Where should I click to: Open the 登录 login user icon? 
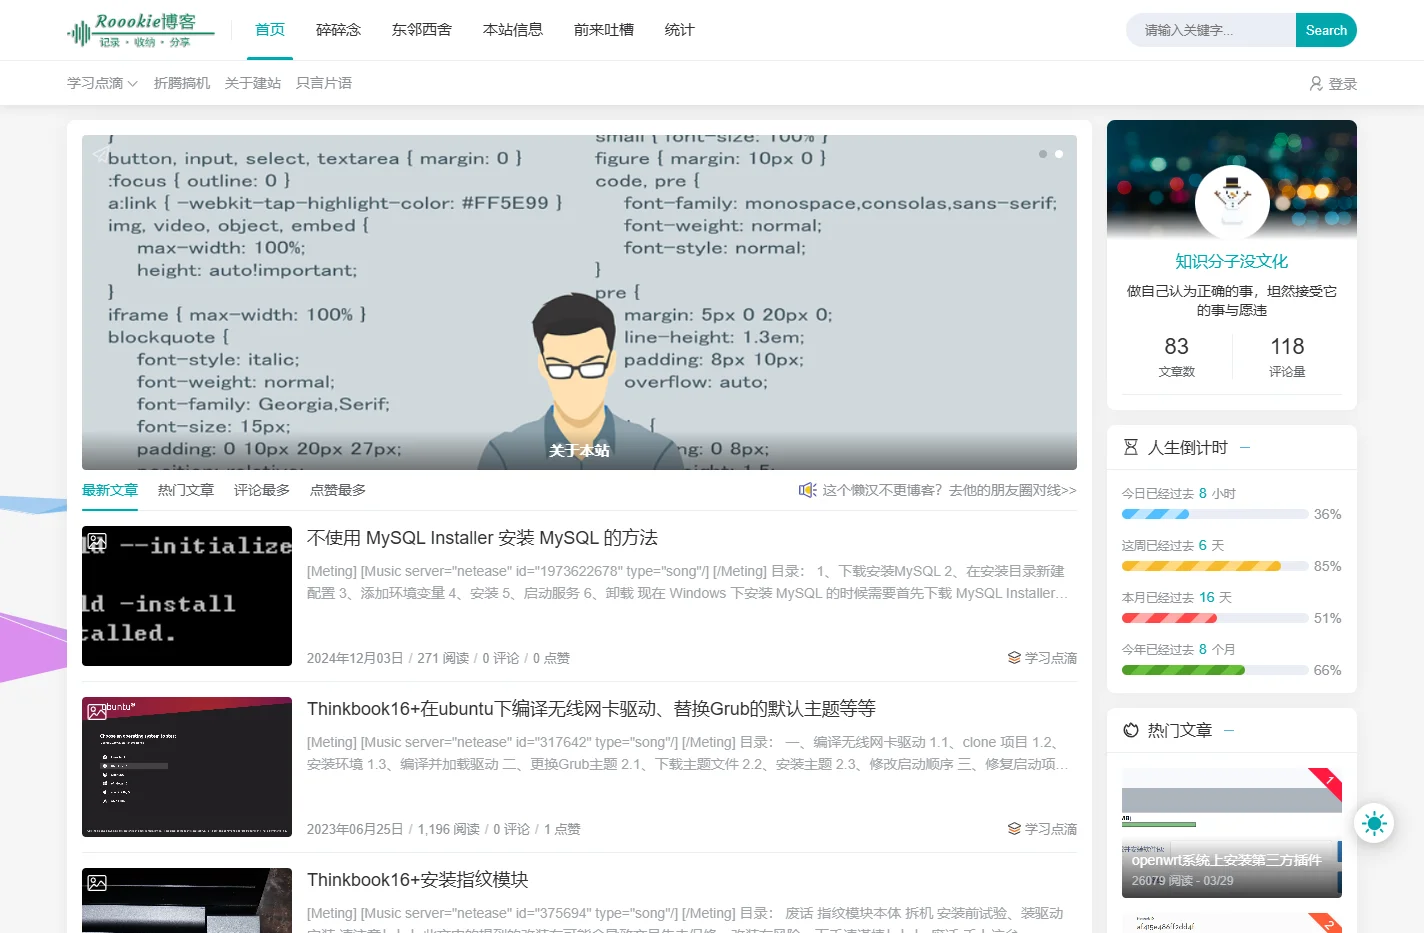1316,84
